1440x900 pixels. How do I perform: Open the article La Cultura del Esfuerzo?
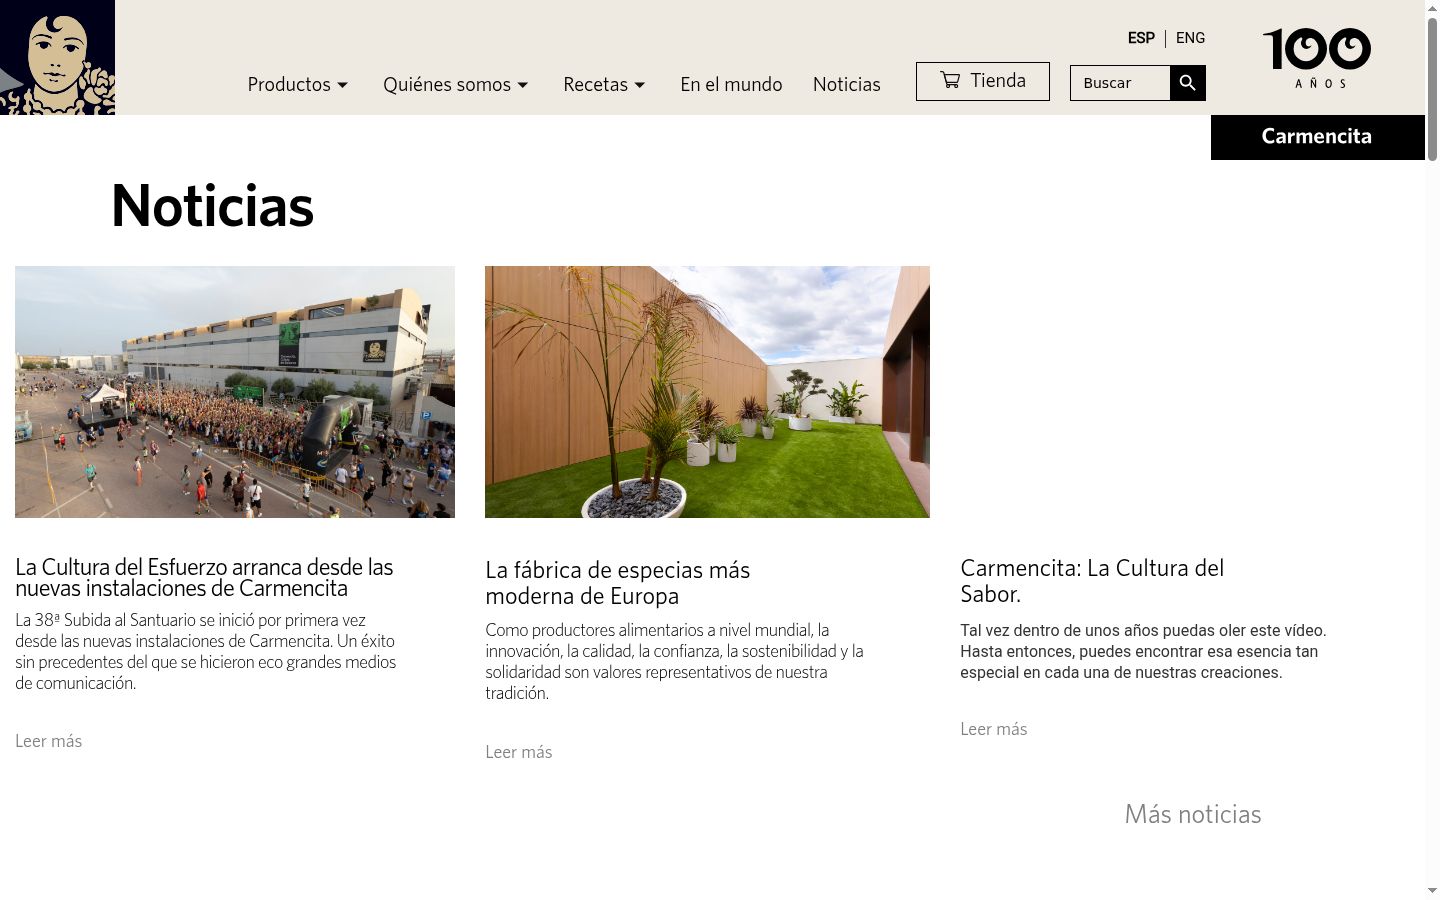point(204,578)
